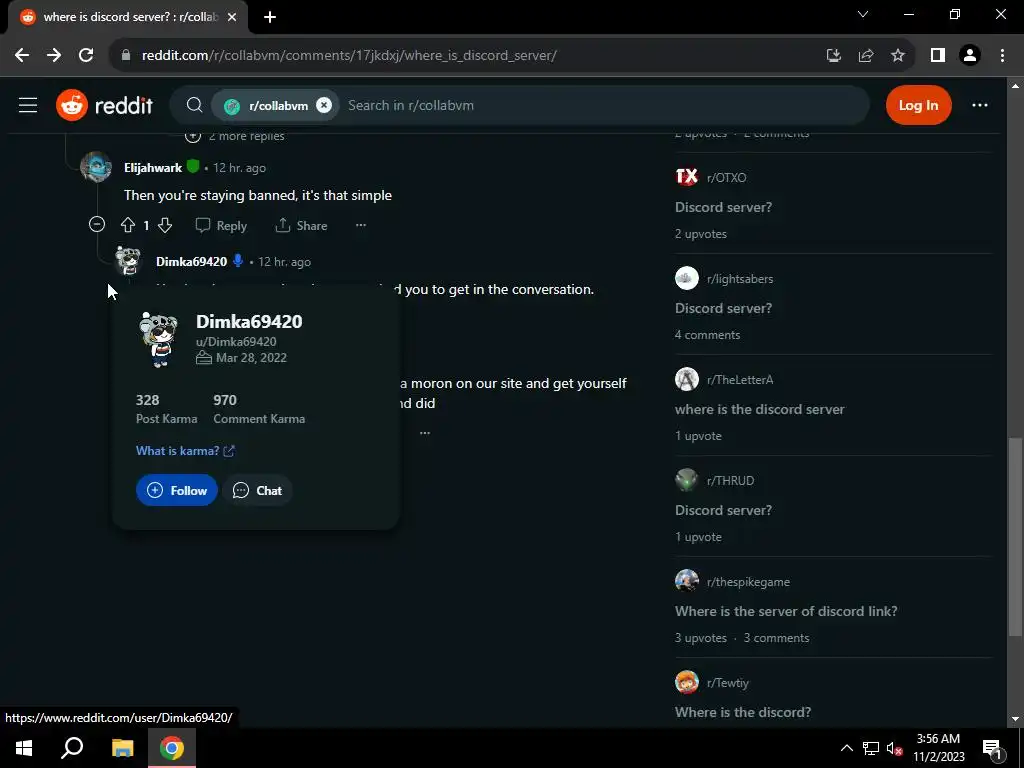Click the large avatar in the hover card
This screenshot has width=1024, height=768.
pyautogui.click(x=159, y=339)
